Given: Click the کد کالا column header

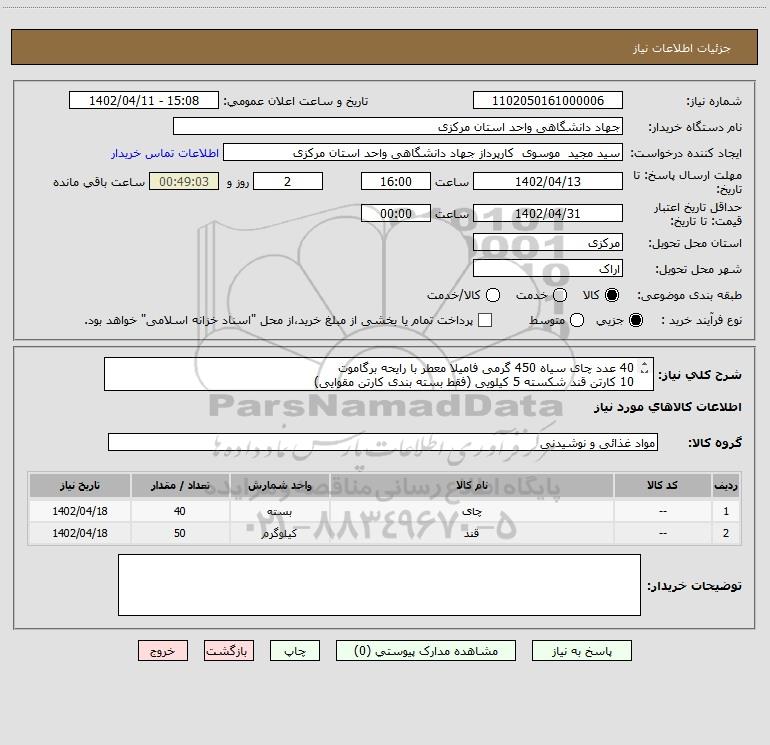Looking at the screenshot, I should tap(662, 485).
